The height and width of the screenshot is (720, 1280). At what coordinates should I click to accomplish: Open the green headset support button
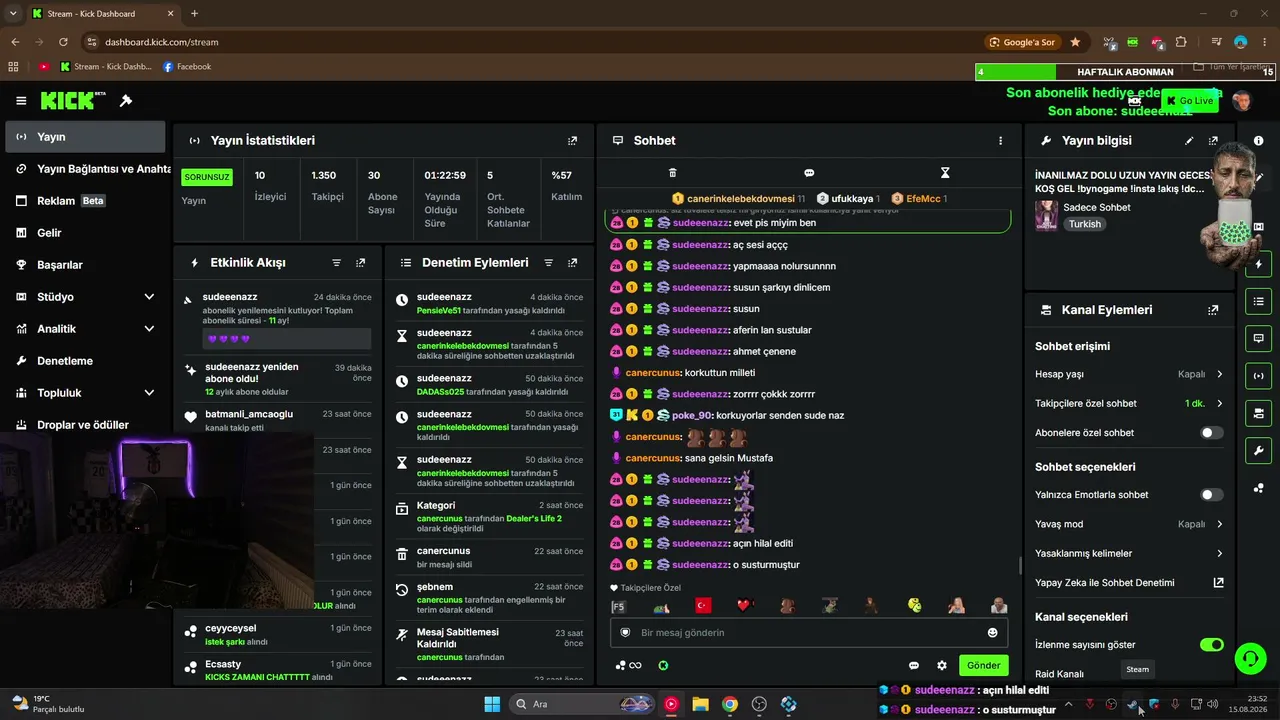(x=1250, y=658)
